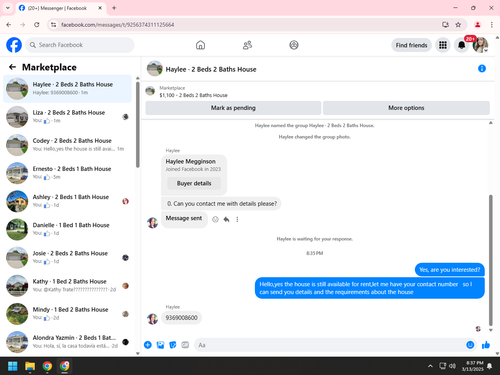This screenshot has height=375, width=500.
Task: Choose a sticker in the composer
Action: 173,345
